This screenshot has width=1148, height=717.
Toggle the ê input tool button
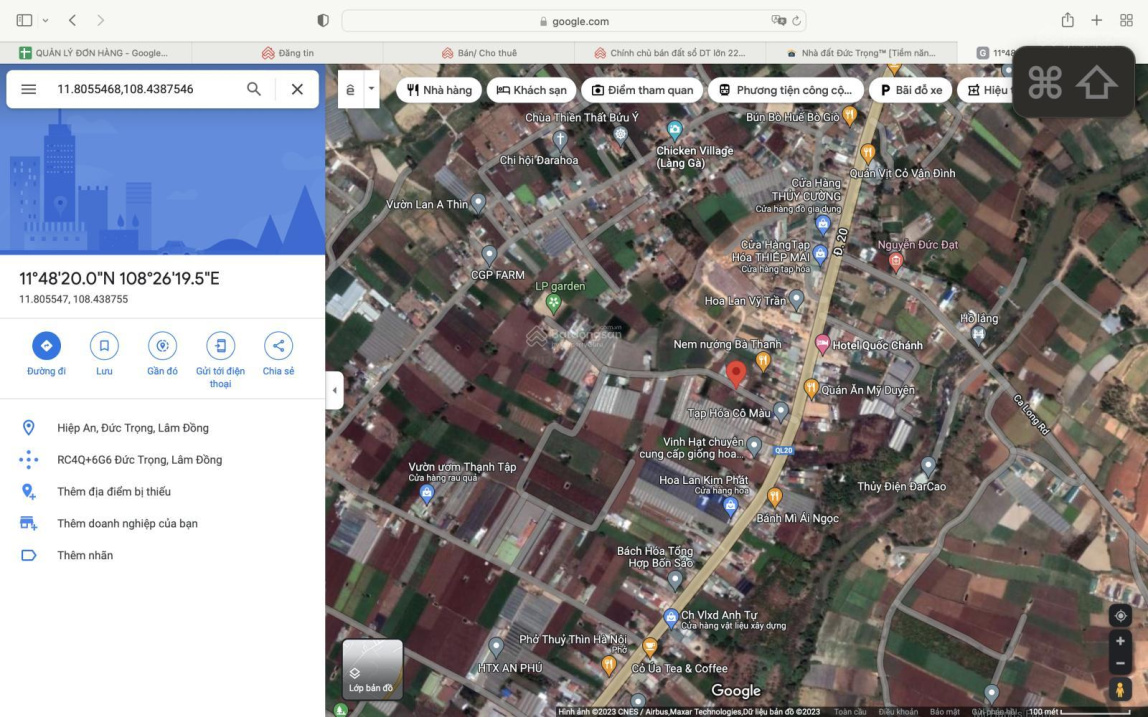[x=350, y=89]
